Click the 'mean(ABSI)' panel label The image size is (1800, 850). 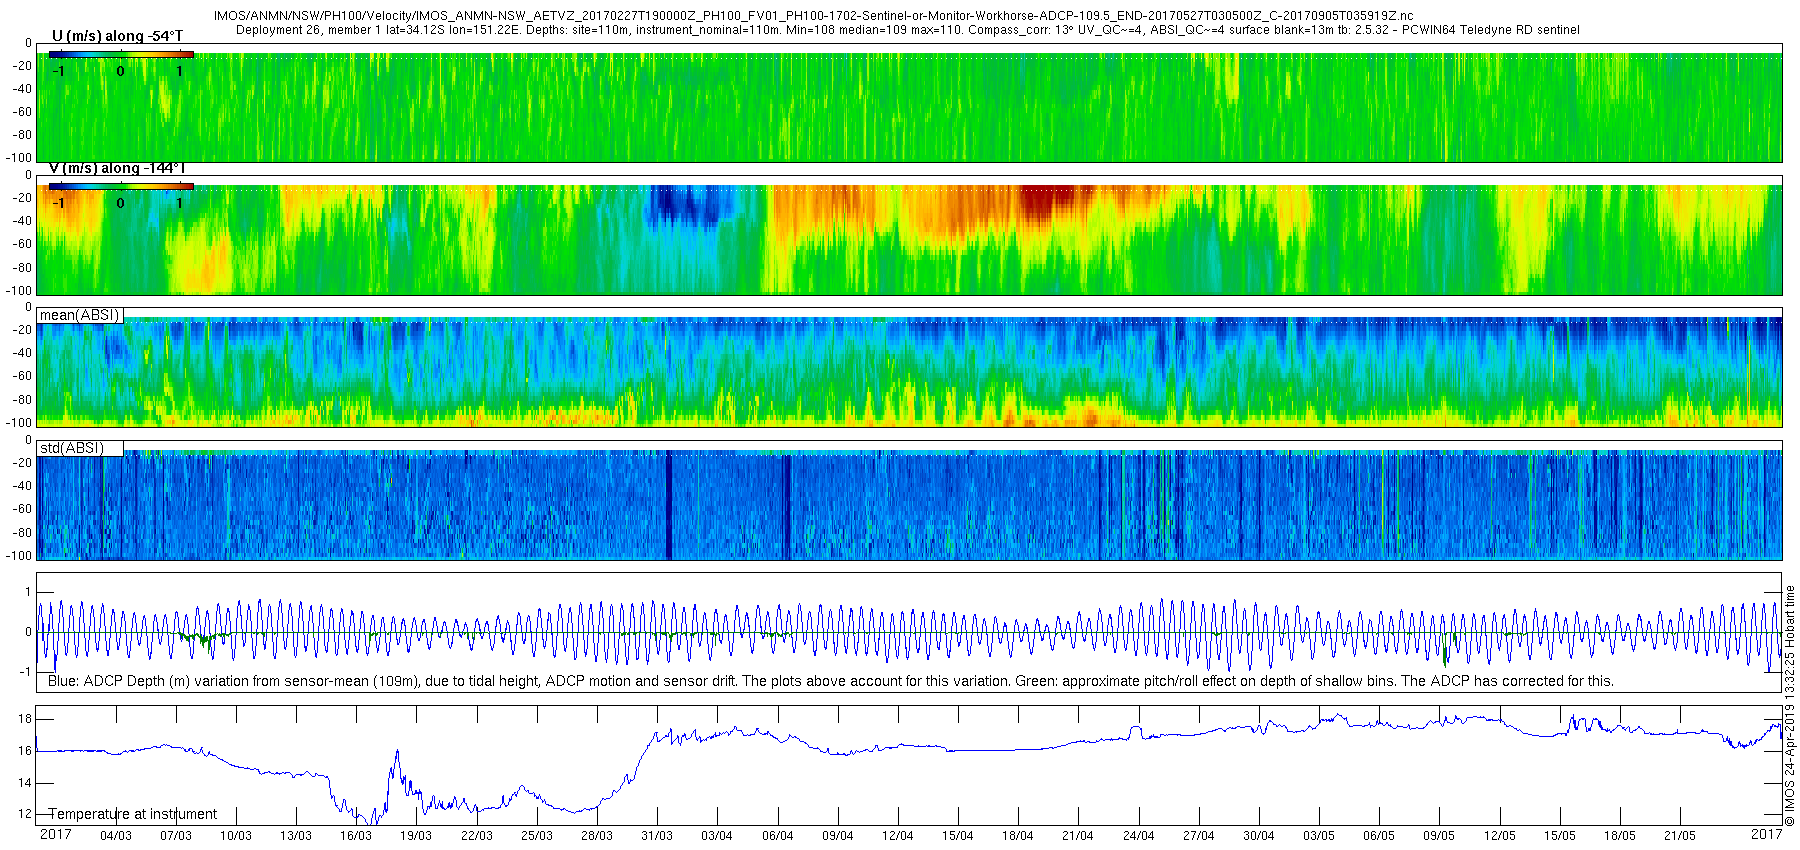coord(79,315)
